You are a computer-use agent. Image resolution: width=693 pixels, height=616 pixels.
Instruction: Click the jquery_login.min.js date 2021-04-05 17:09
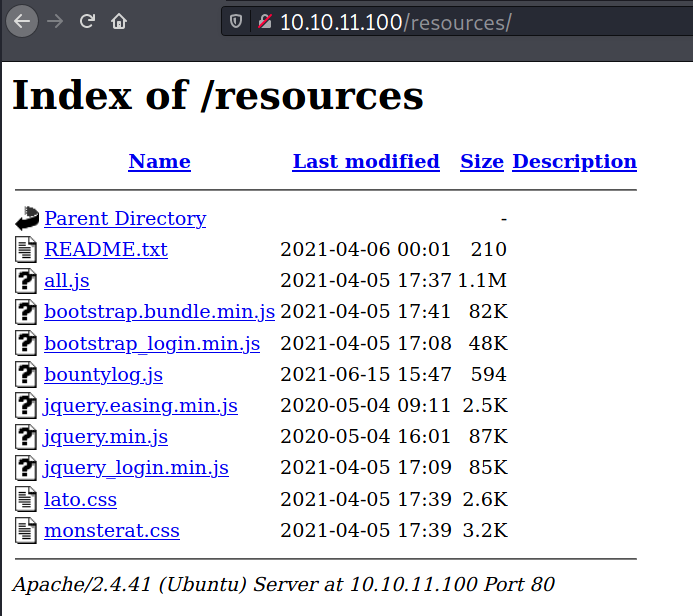pos(366,468)
